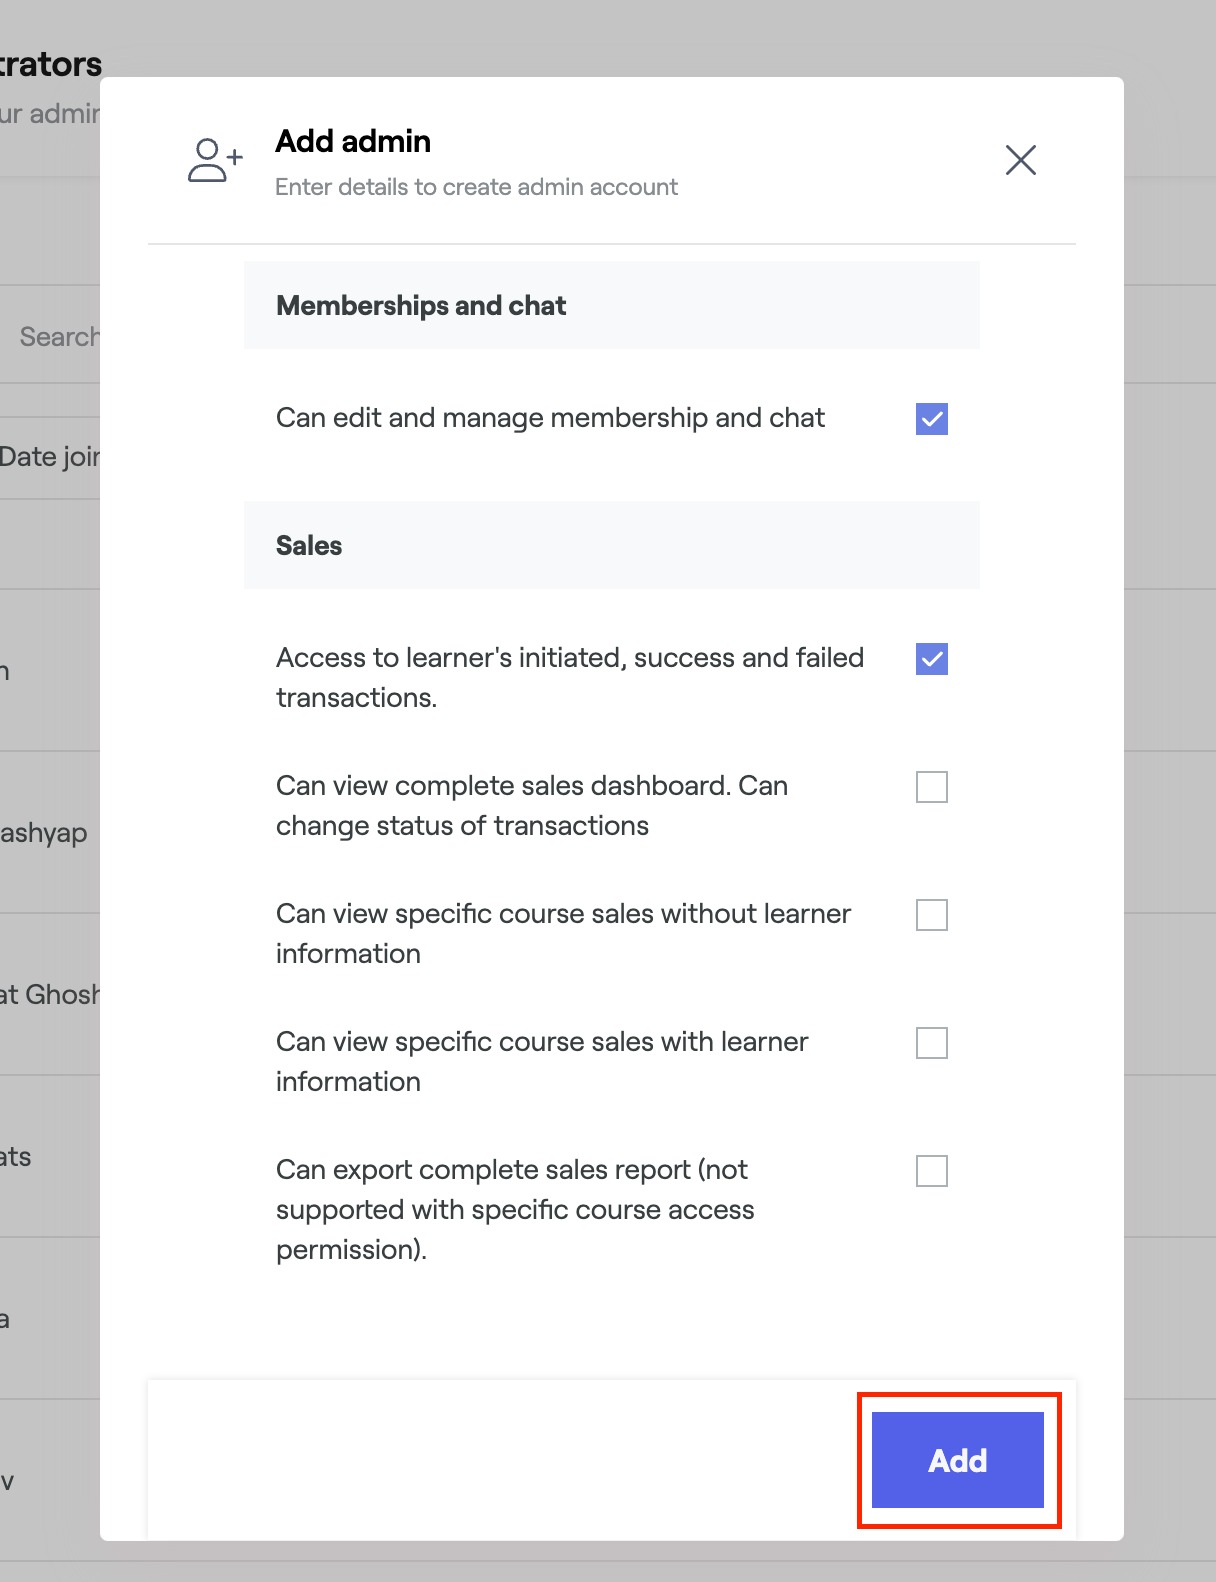Click the Sales section header

pos(309,546)
